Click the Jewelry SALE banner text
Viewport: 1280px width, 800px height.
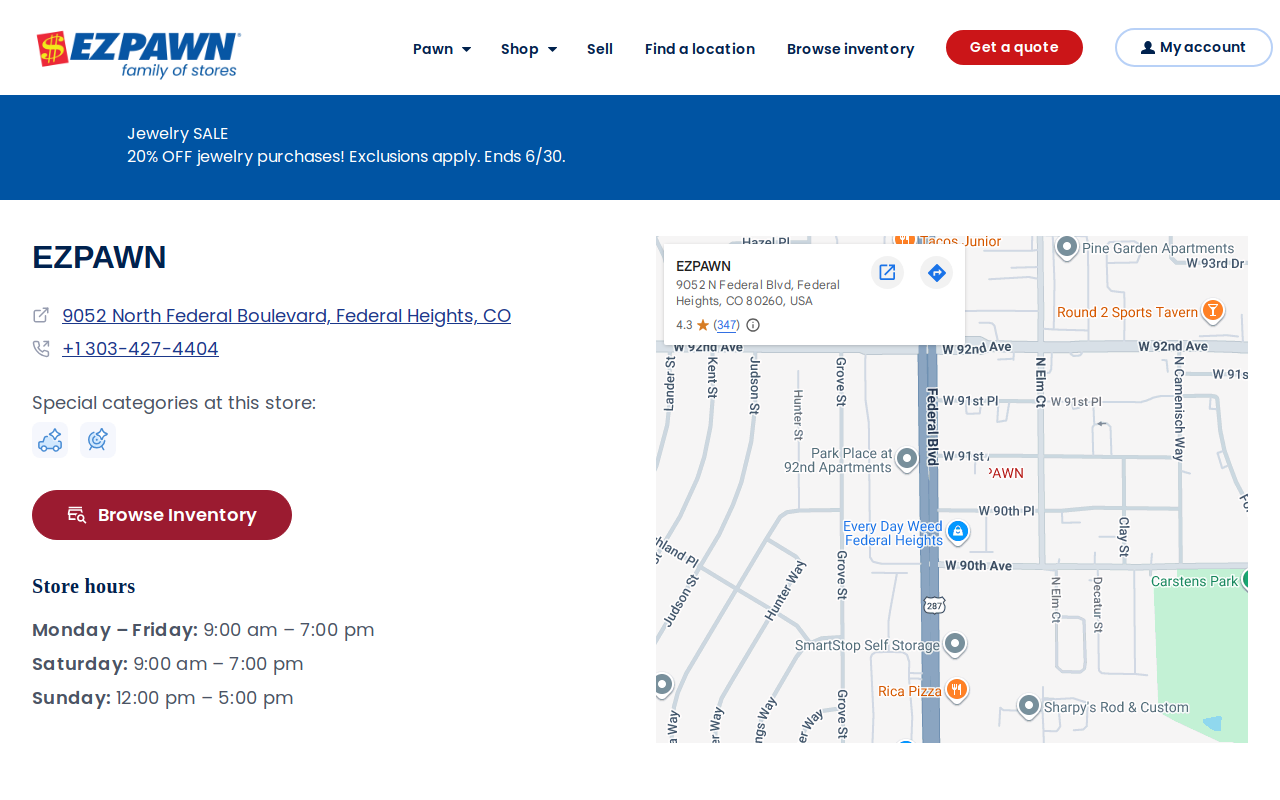[x=178, y=134]
